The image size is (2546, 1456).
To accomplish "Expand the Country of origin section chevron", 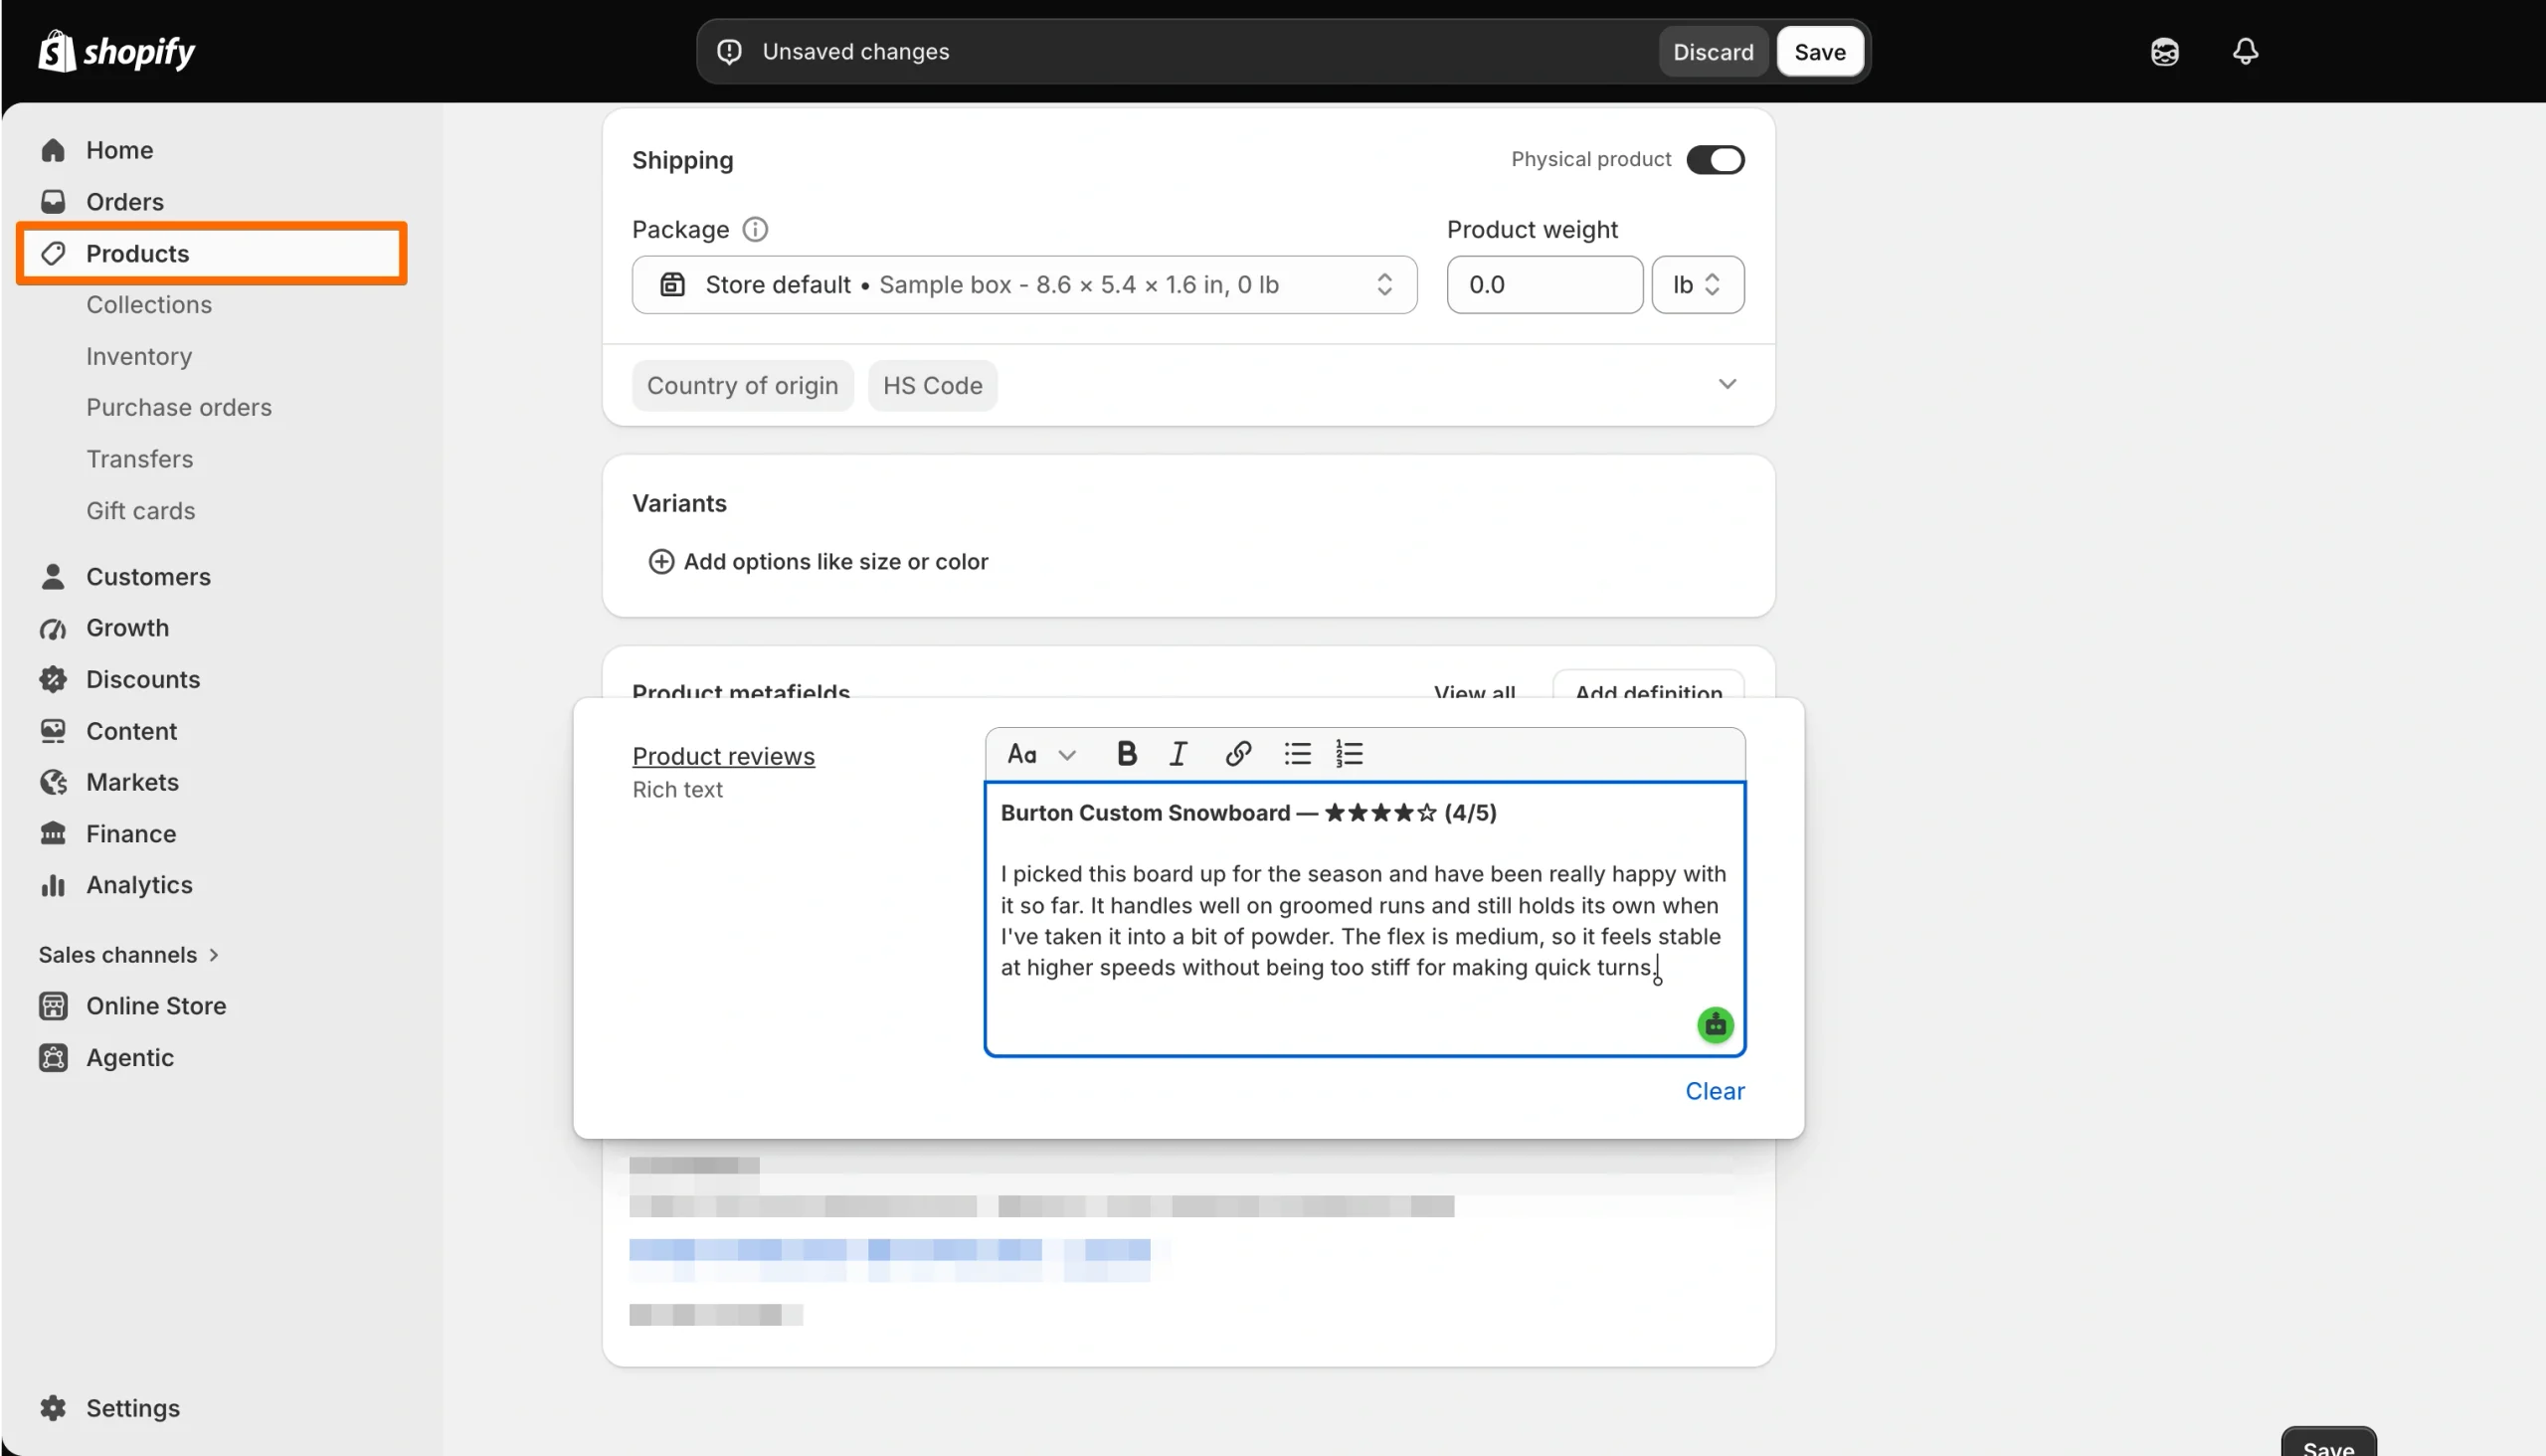I will [x=1727, y=384].
